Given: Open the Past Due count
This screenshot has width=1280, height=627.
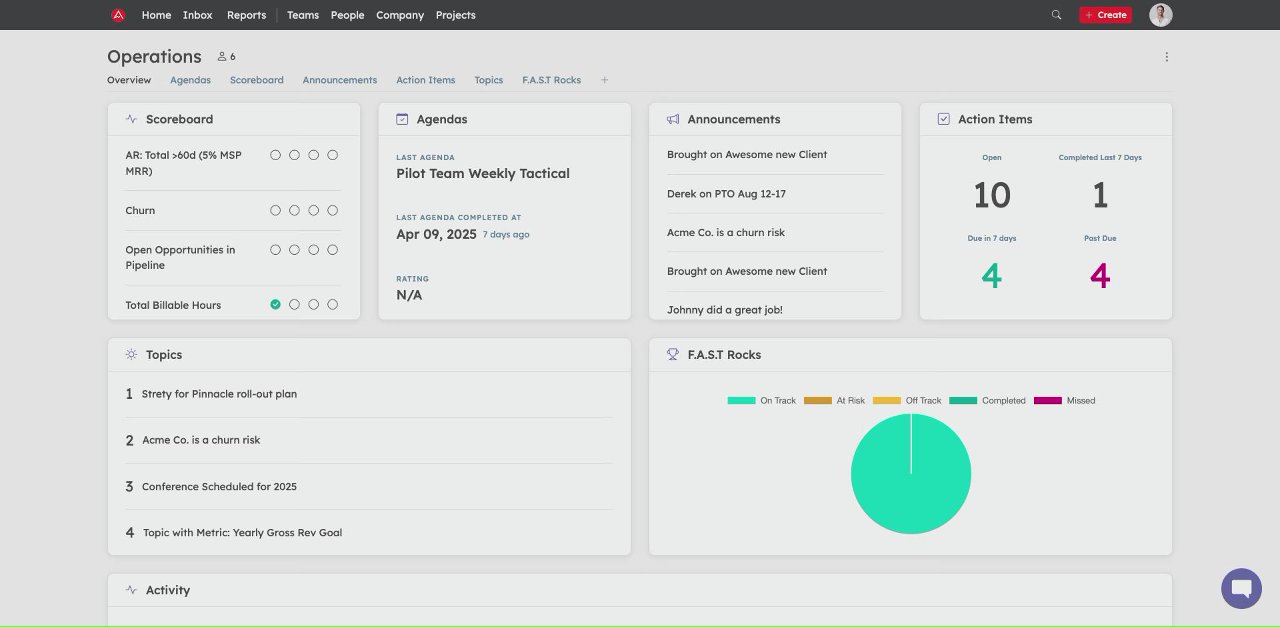Looking at the screenshot, I should click(x=1100, y=276).
